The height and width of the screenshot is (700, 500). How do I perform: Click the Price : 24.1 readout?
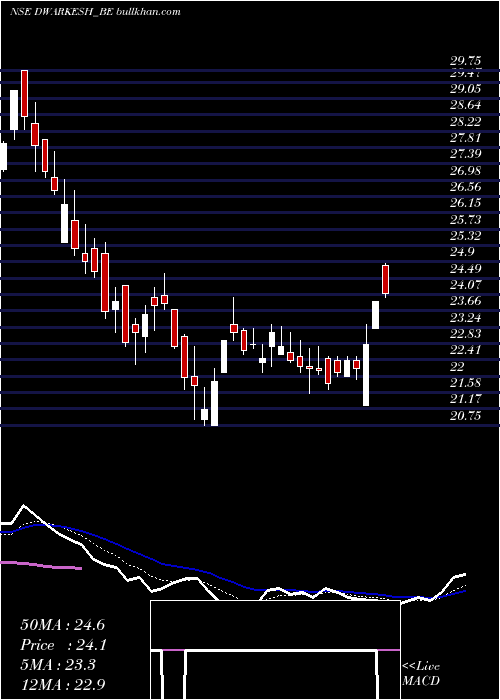pos(62,645)
